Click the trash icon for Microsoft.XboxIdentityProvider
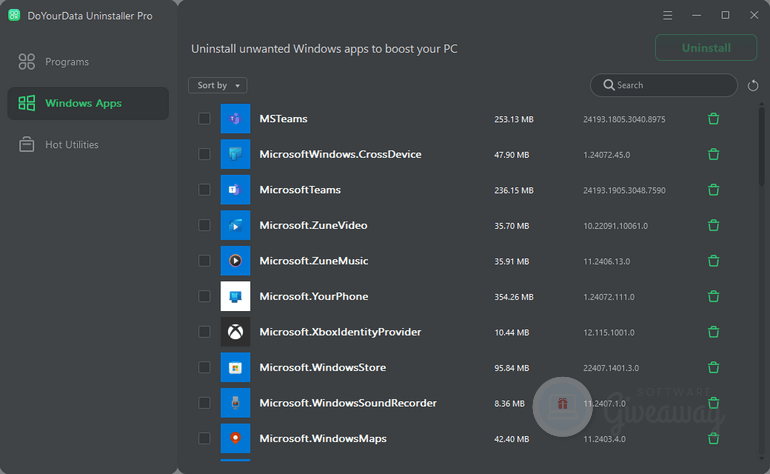This screenshot has width=770, height=474. [714, 332]
